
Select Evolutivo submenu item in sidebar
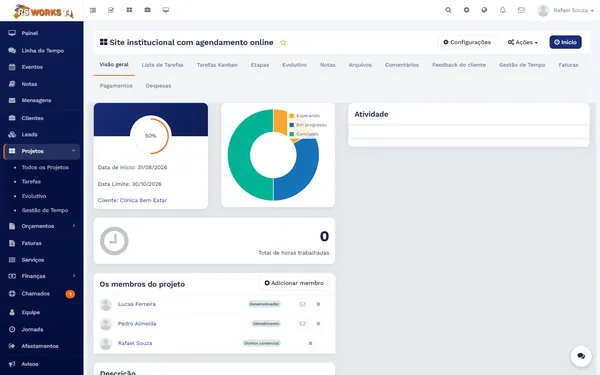[x=34, y=196]
